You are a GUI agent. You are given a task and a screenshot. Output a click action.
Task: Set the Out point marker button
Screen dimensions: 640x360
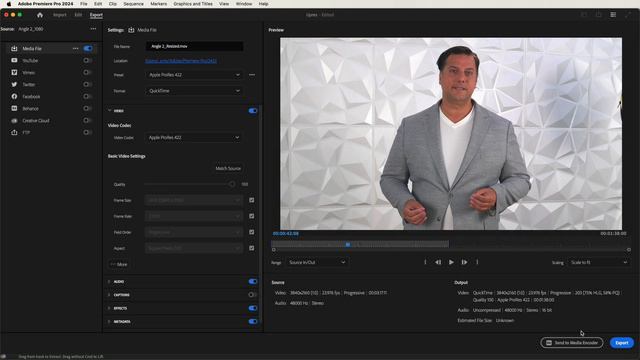477,262
